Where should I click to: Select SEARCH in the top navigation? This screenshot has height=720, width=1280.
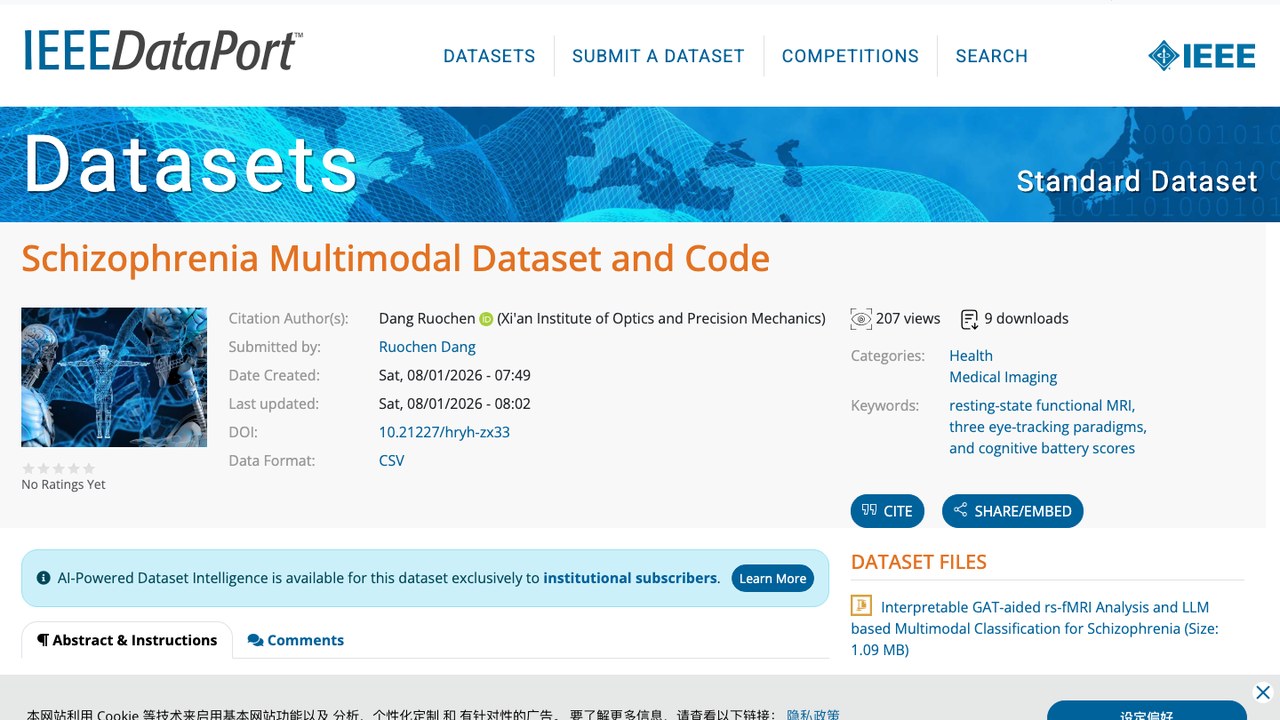point(991,56)
